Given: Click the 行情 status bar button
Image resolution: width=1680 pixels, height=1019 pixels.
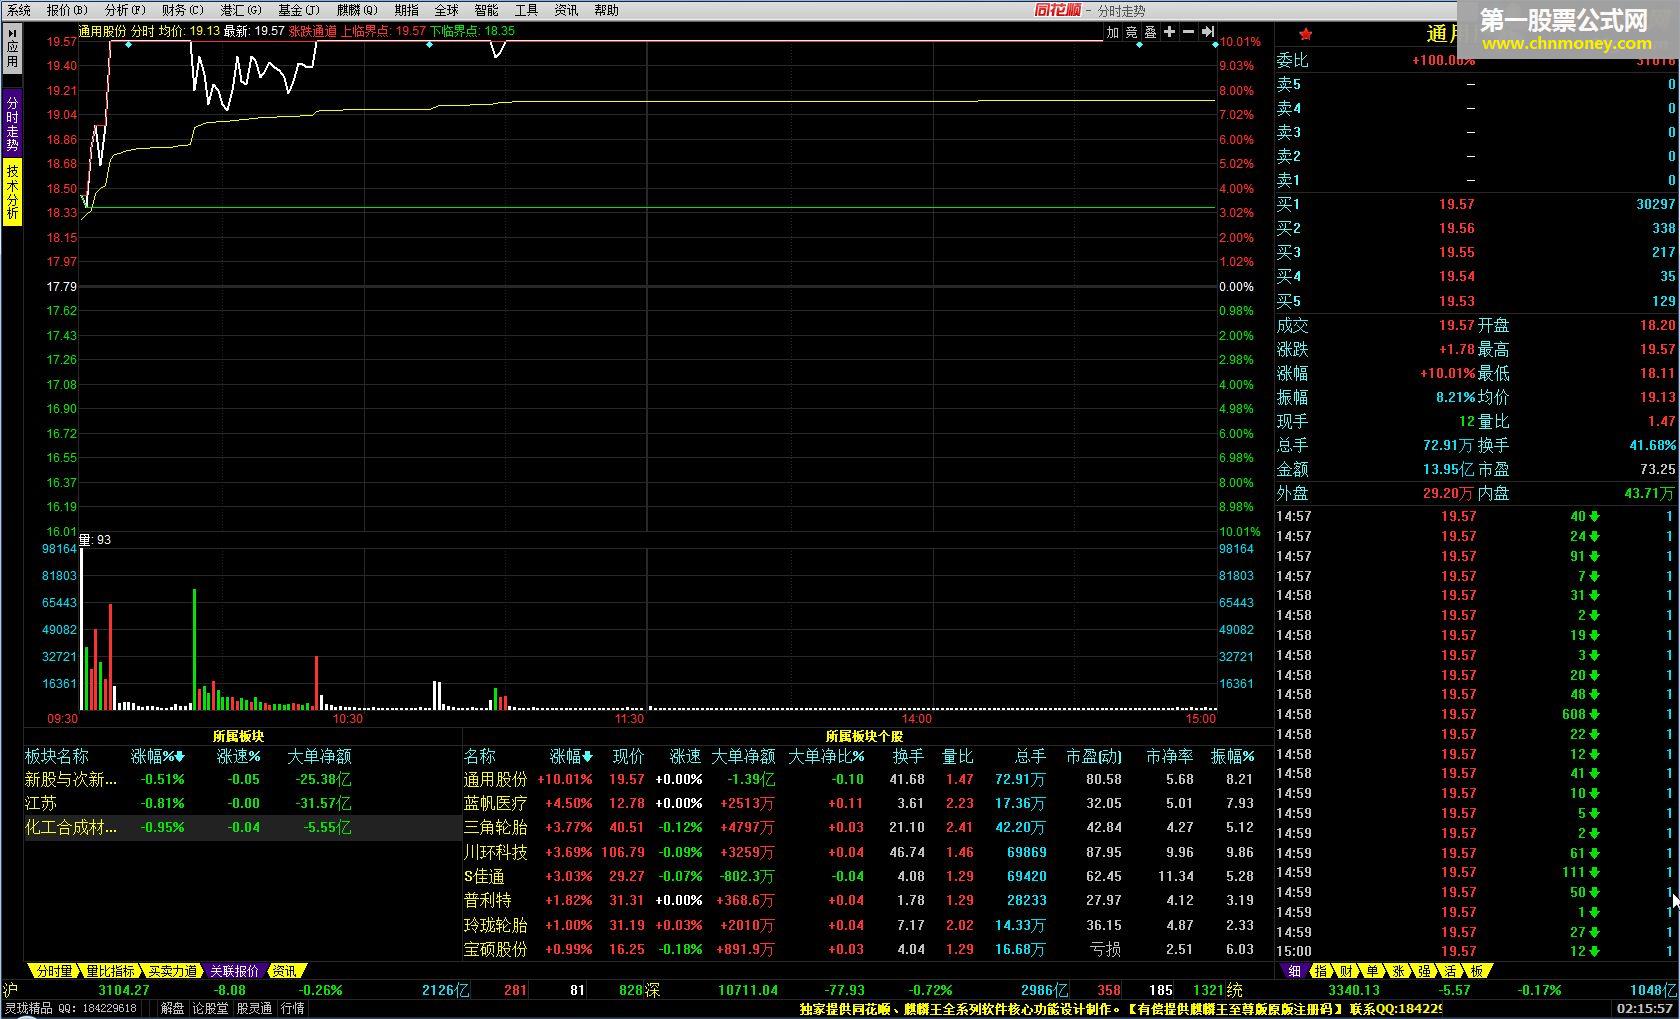Looking at the screenshot, I should (292, 1009).
